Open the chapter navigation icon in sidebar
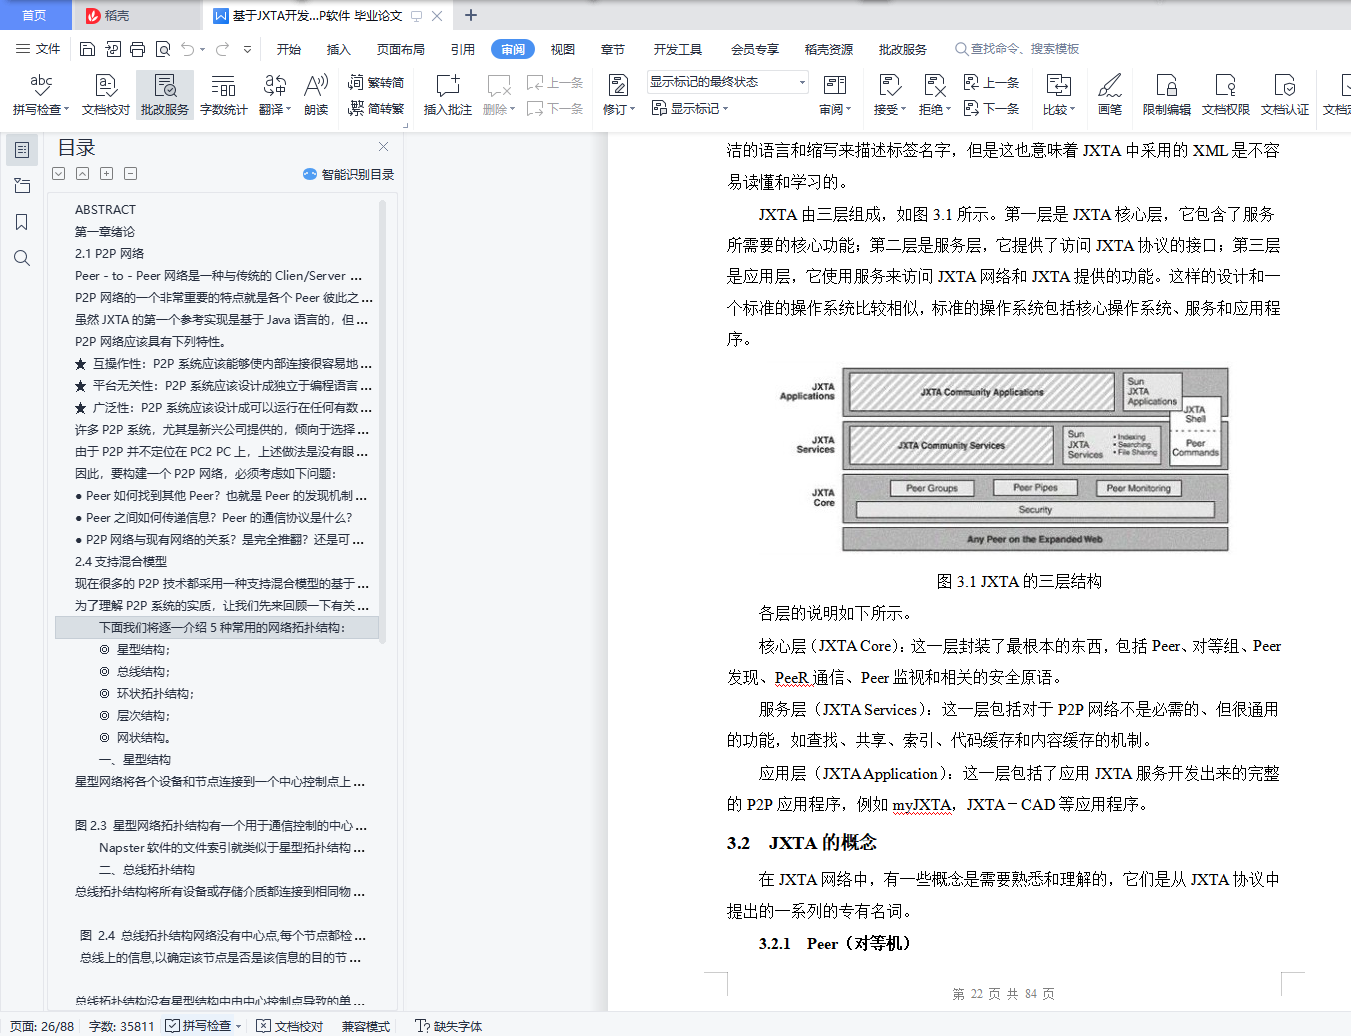Image resolution: width=1351 pixels, height=1036 pixels. [22, 186]
